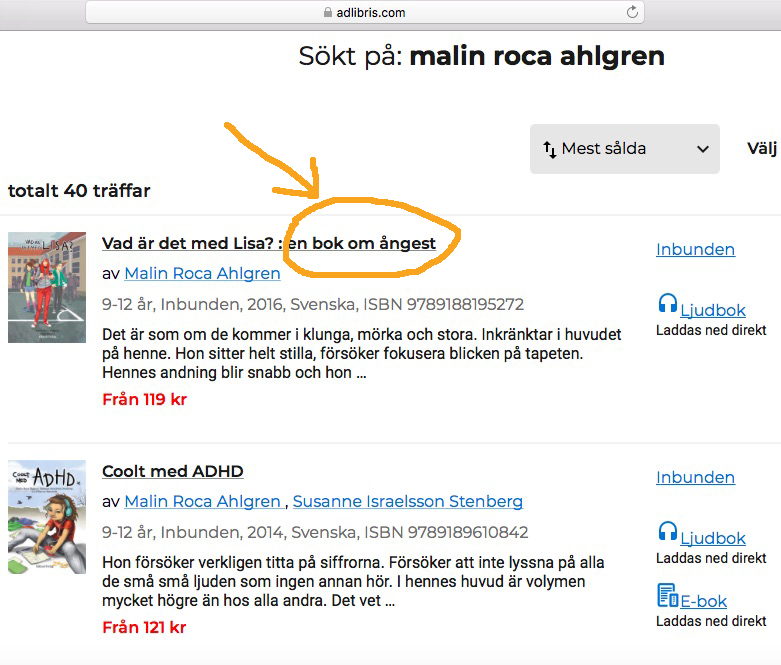The height and width of the screenshot is (665, 781).
Task: Click the E-bok document icon
Action: (667, 595)
